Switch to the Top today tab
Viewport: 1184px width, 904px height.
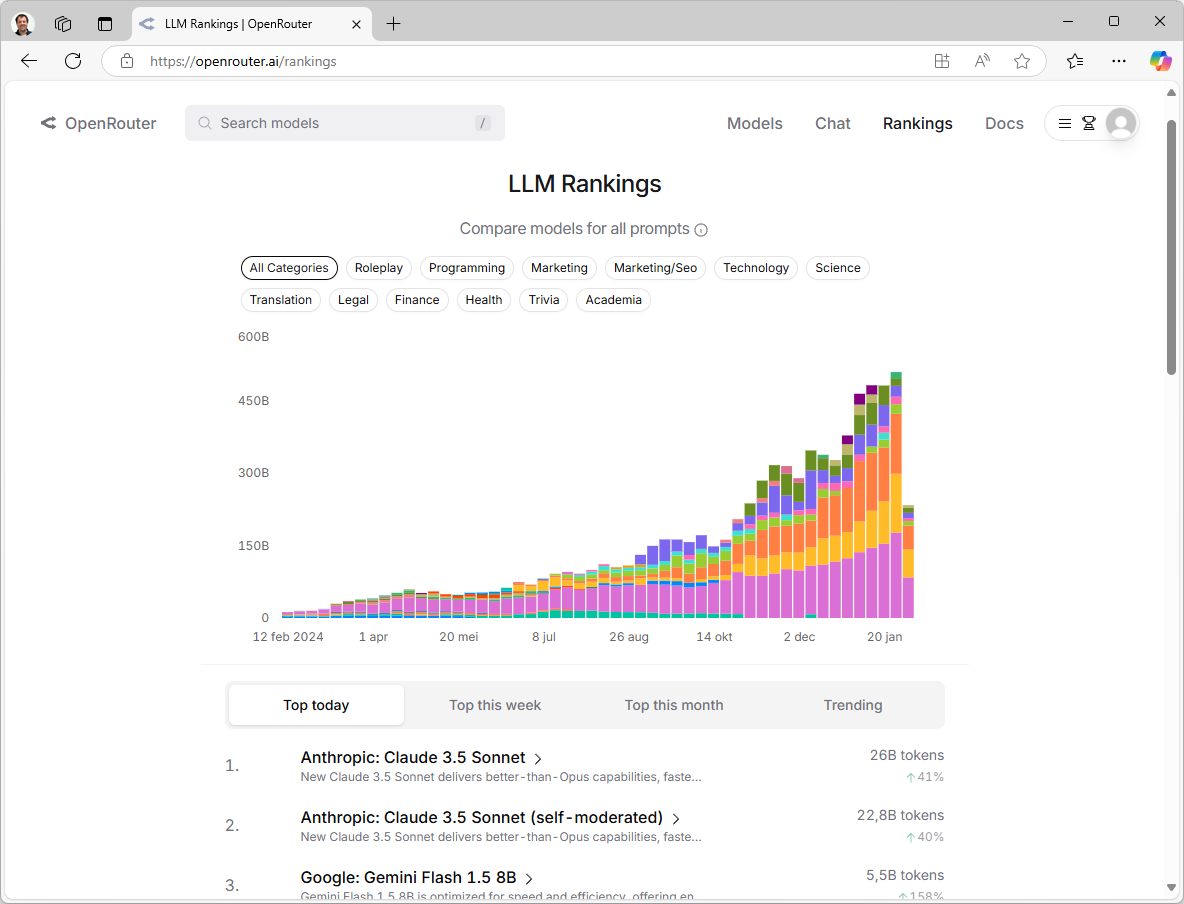316,705
